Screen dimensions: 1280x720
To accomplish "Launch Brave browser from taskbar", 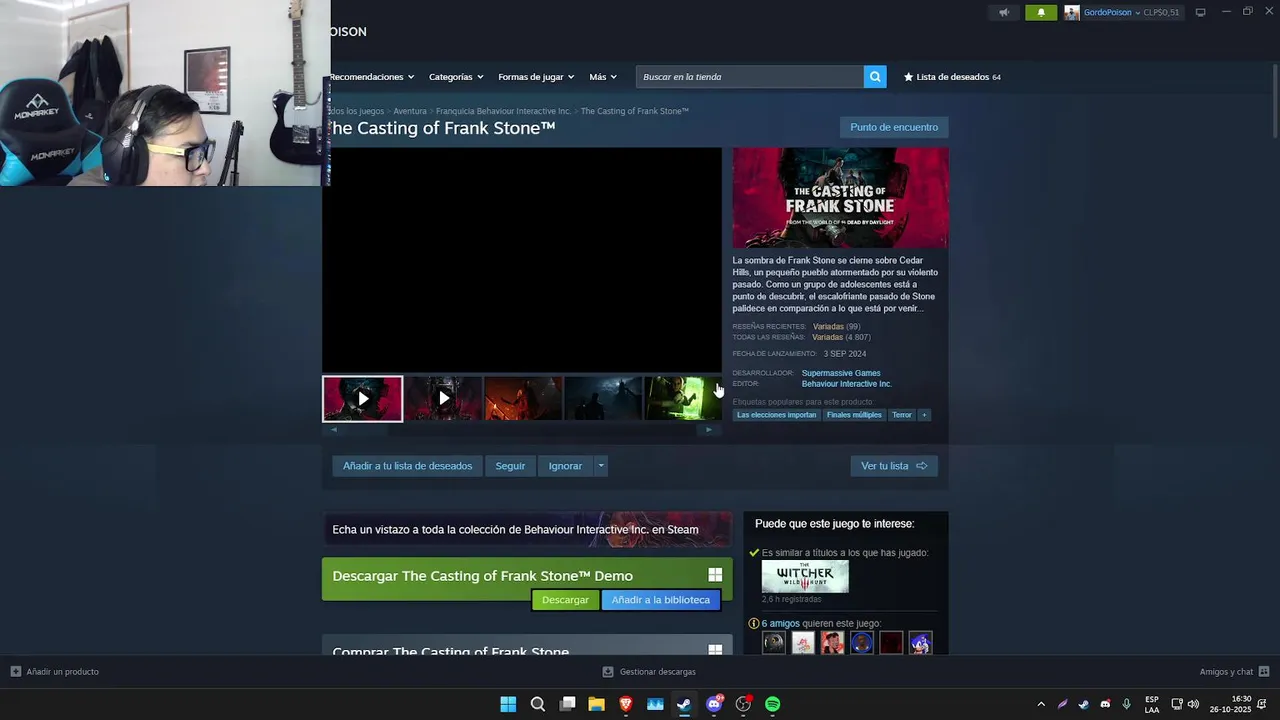I will (626, 704).
